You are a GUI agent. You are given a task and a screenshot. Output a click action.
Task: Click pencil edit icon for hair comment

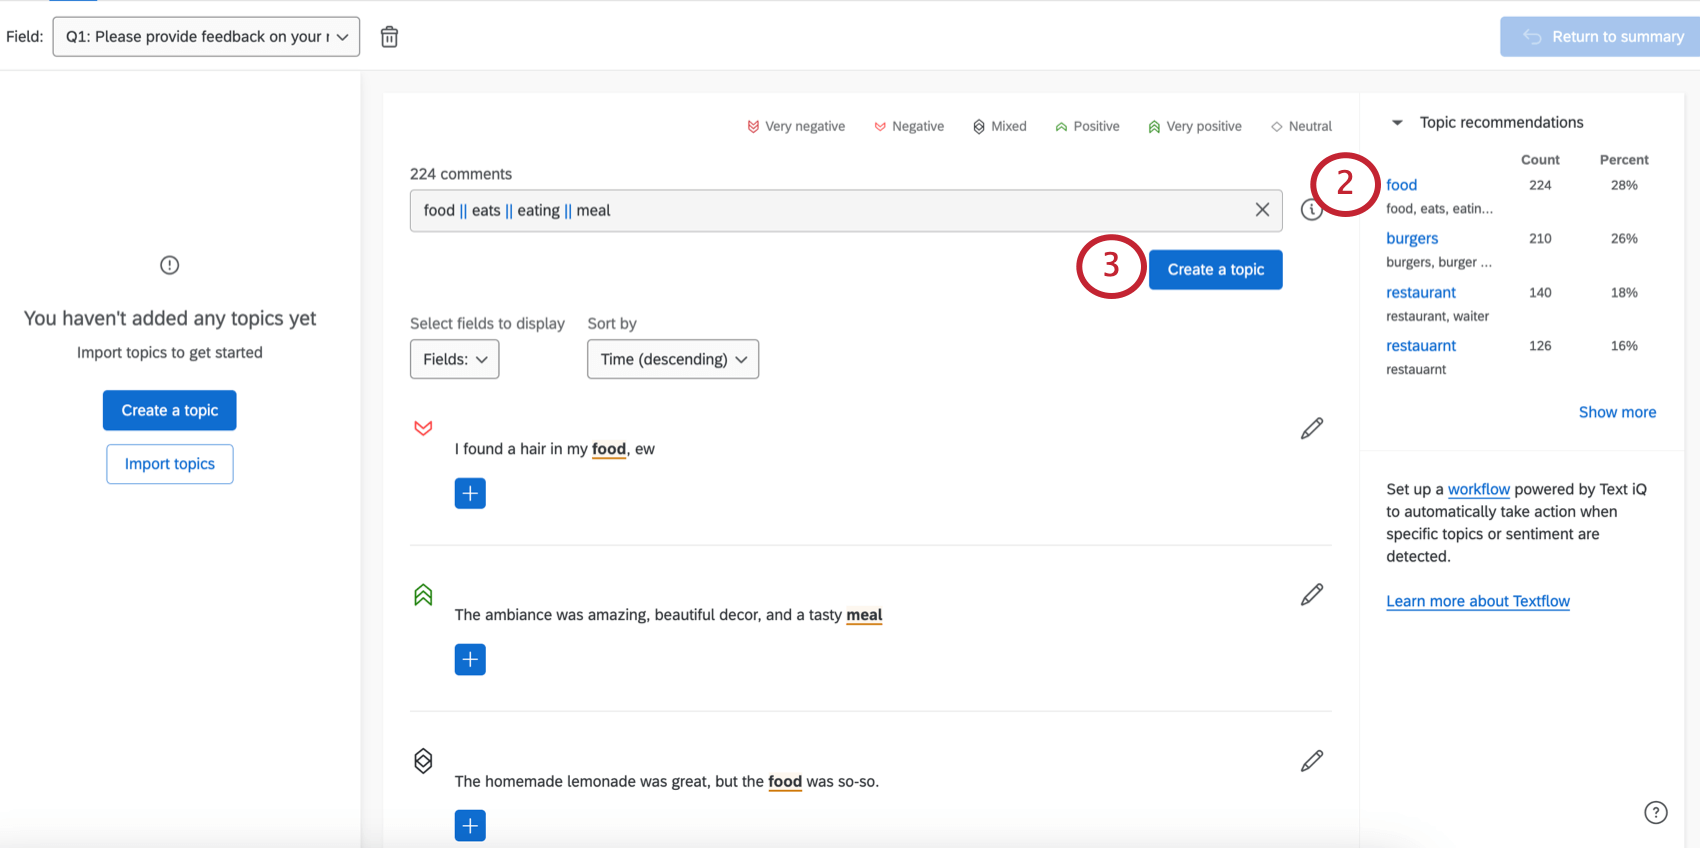coord(1311,429)
